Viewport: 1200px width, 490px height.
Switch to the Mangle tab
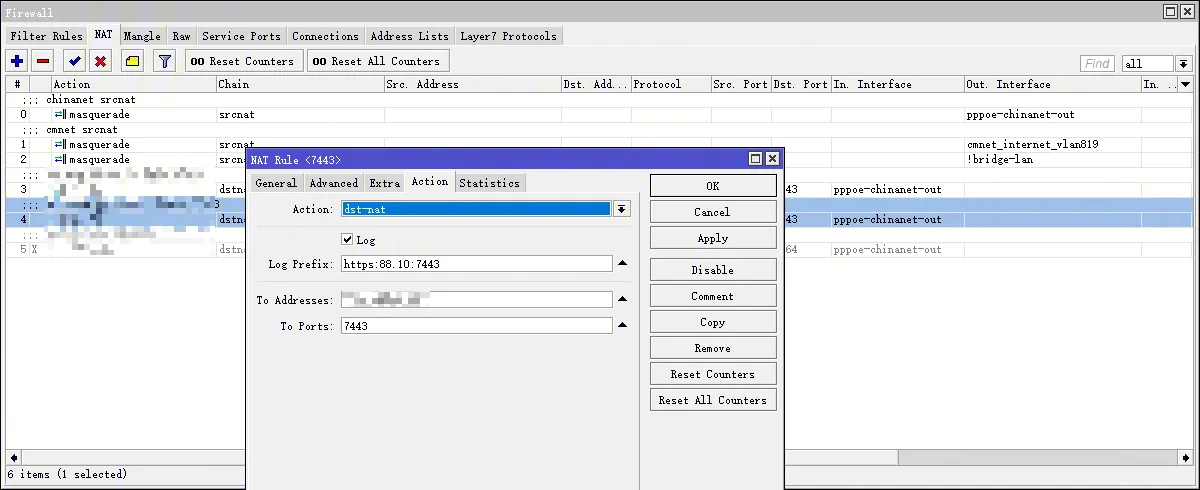click(x=142, y=36)
